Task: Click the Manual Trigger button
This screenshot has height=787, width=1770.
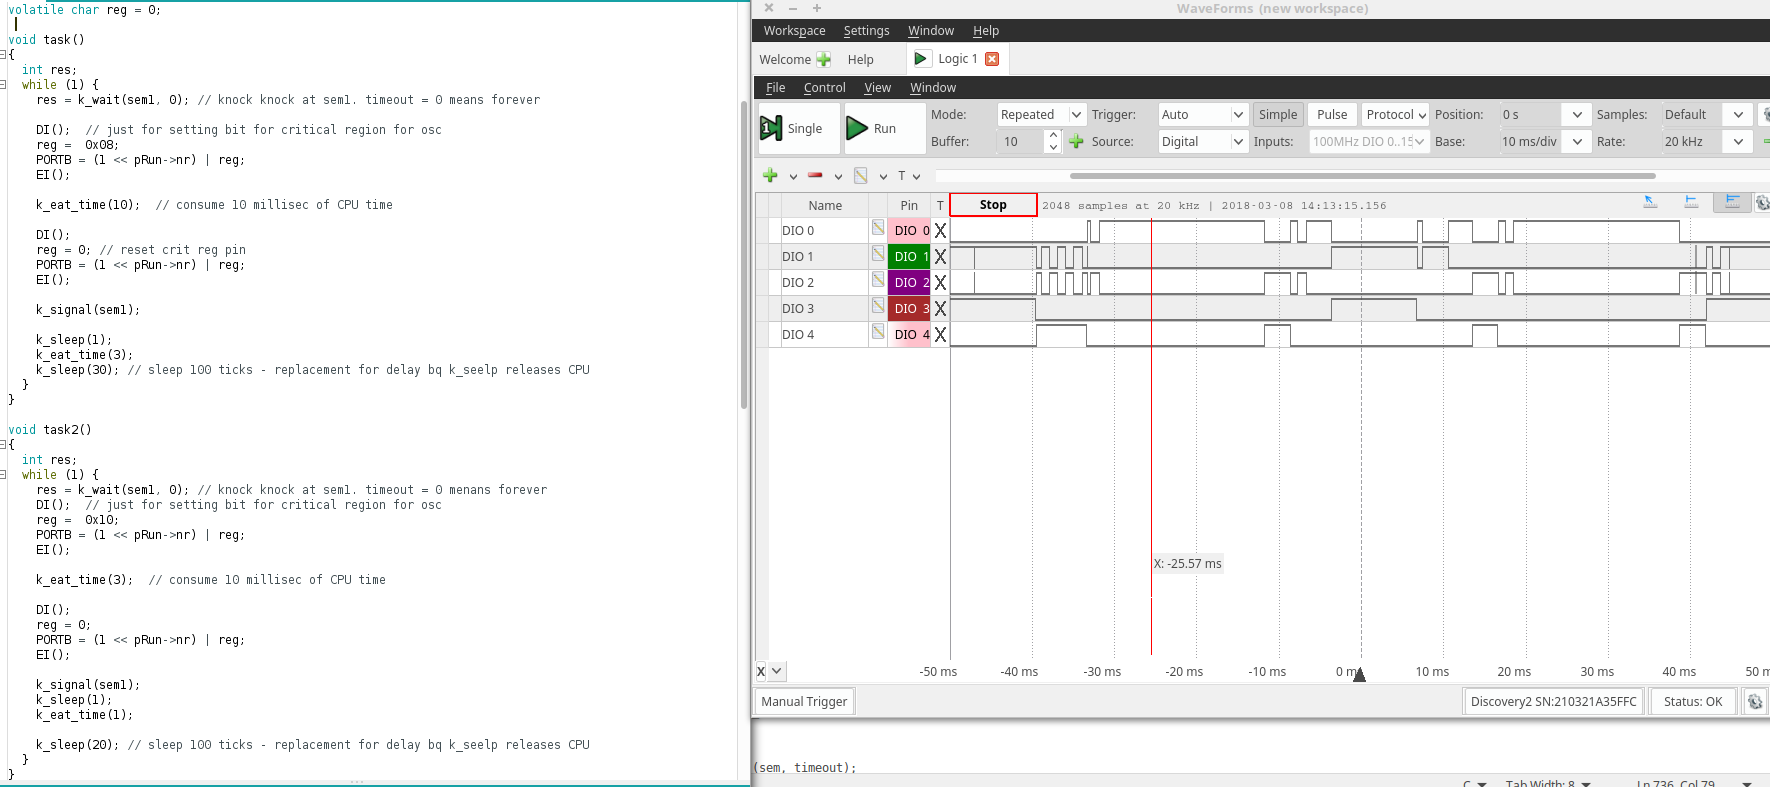Action: coord(804,702)
